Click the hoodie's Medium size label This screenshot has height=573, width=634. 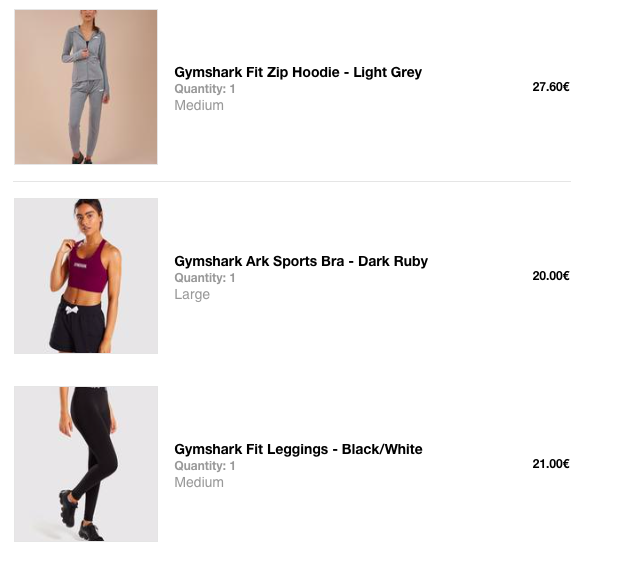(199, 106)
